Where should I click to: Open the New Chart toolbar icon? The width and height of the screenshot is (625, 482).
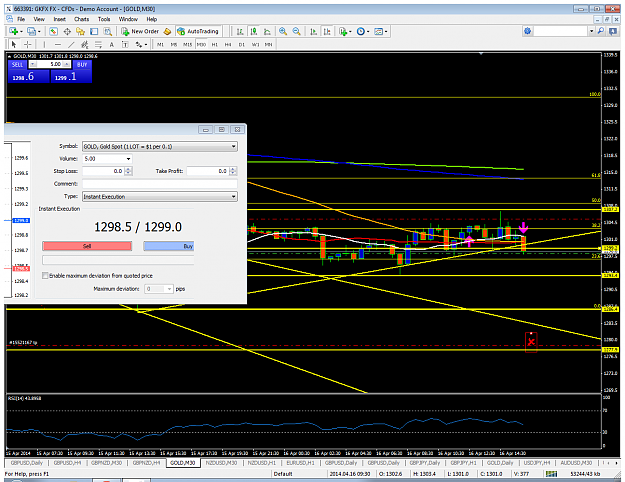[x=14, y=31]
